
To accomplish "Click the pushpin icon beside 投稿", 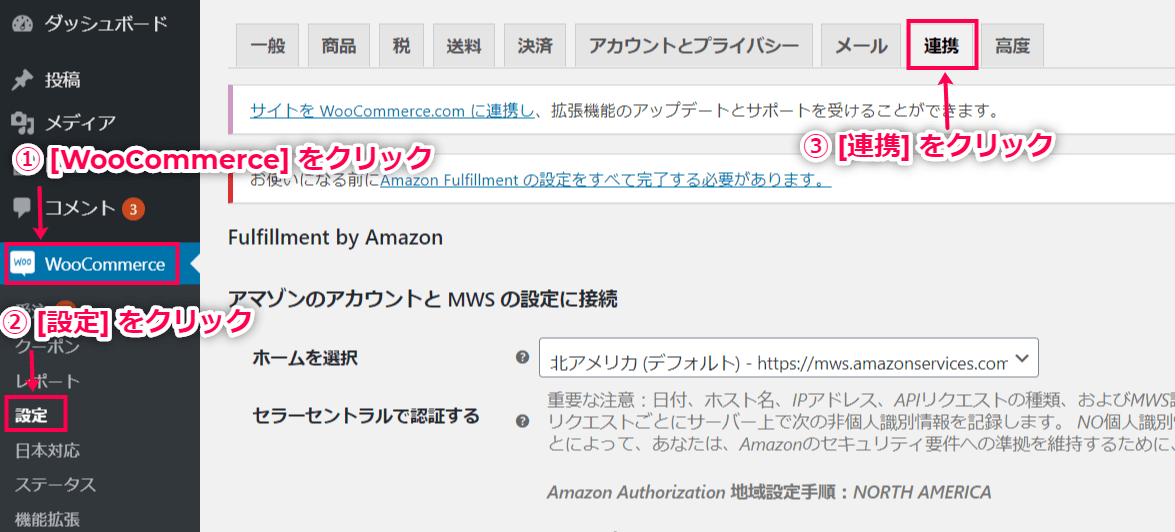I will [x=23, y=80].
